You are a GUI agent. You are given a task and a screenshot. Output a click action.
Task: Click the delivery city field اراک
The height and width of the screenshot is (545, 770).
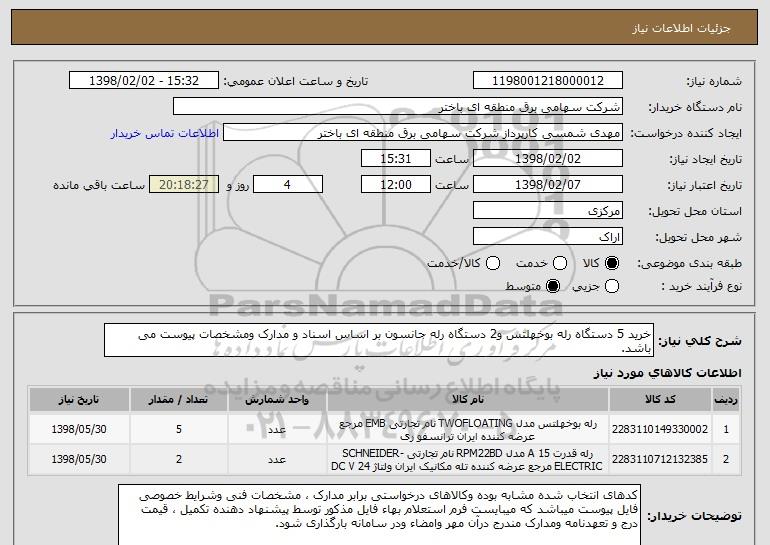[548, 237]
